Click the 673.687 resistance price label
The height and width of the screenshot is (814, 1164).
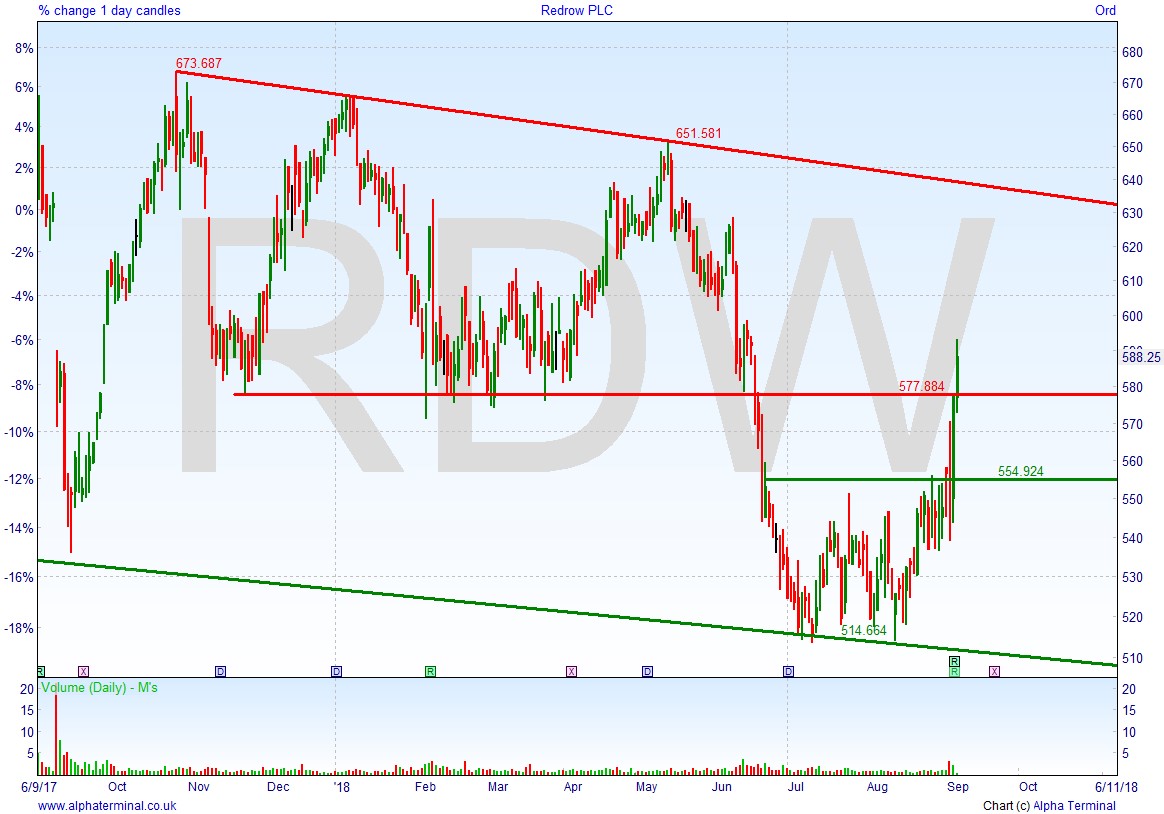coord(198,64)
